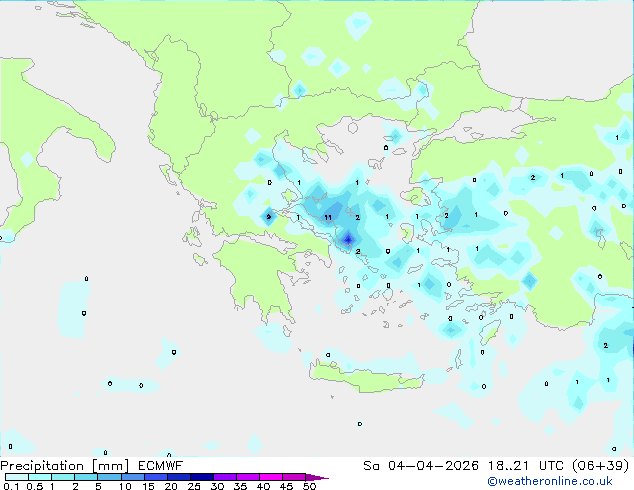Click the '50' legend scale label
The image size is (634, 490).
(x=309, y=486)
